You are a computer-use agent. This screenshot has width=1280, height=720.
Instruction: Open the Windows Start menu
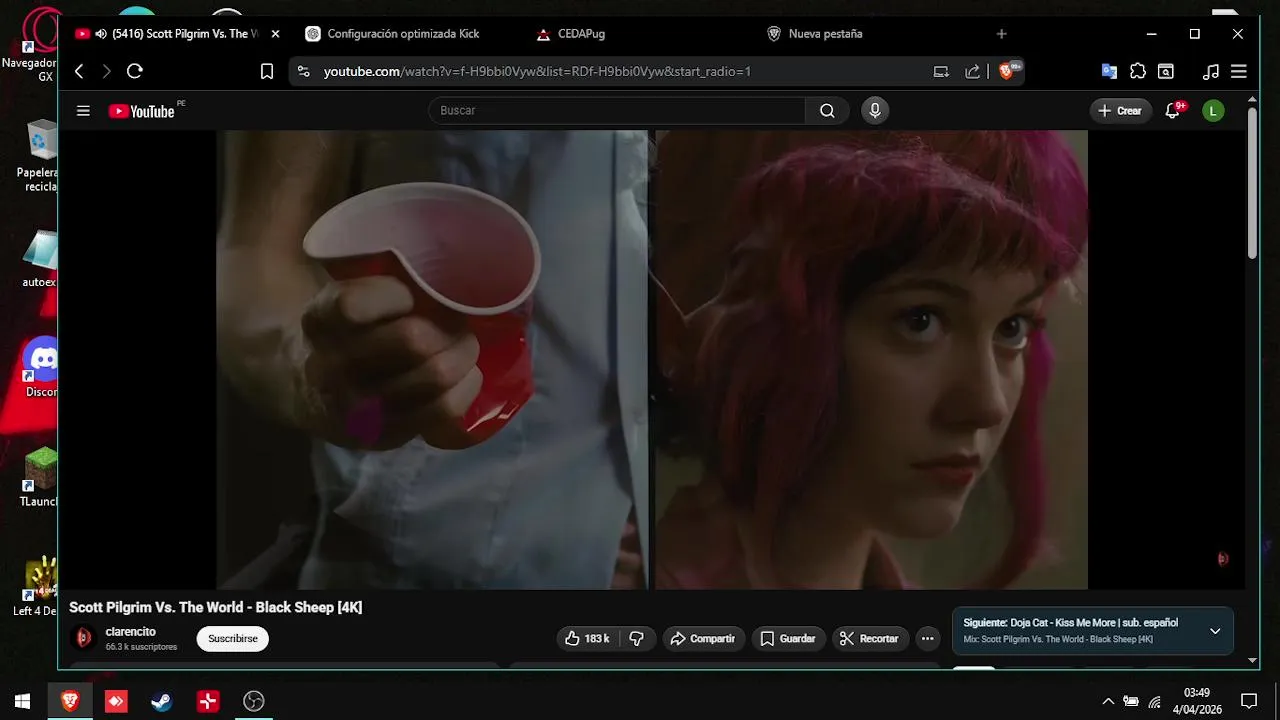(22, 701)
